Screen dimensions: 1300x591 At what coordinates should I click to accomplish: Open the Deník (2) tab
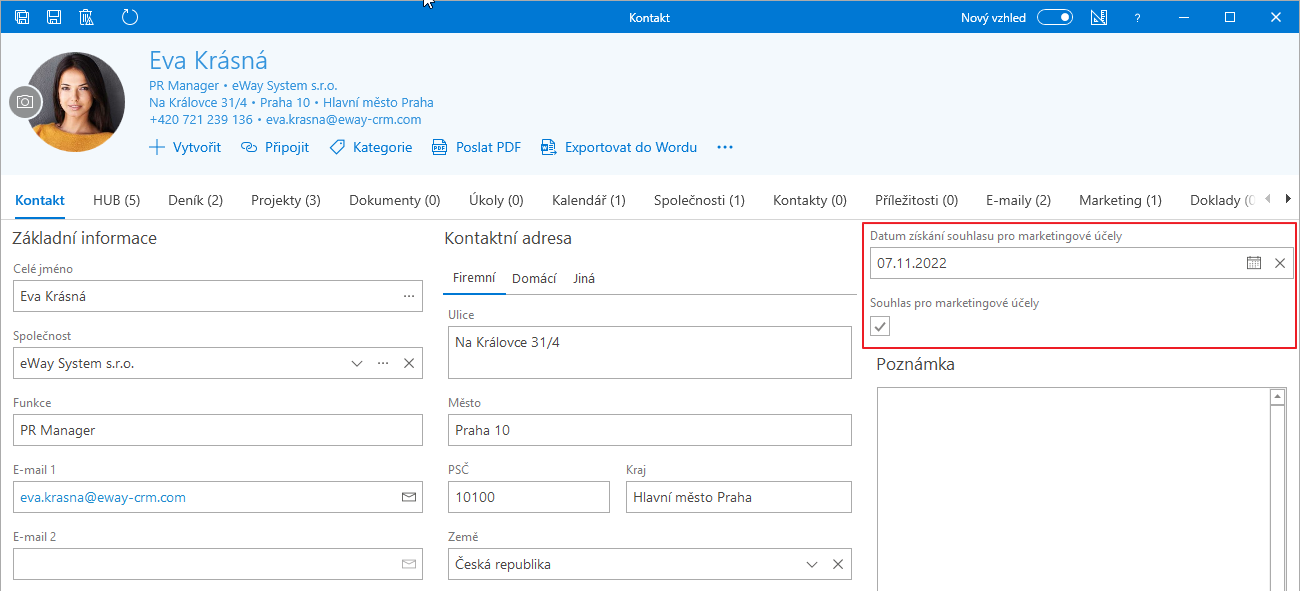pyautogui.click(x=195, y=200)
